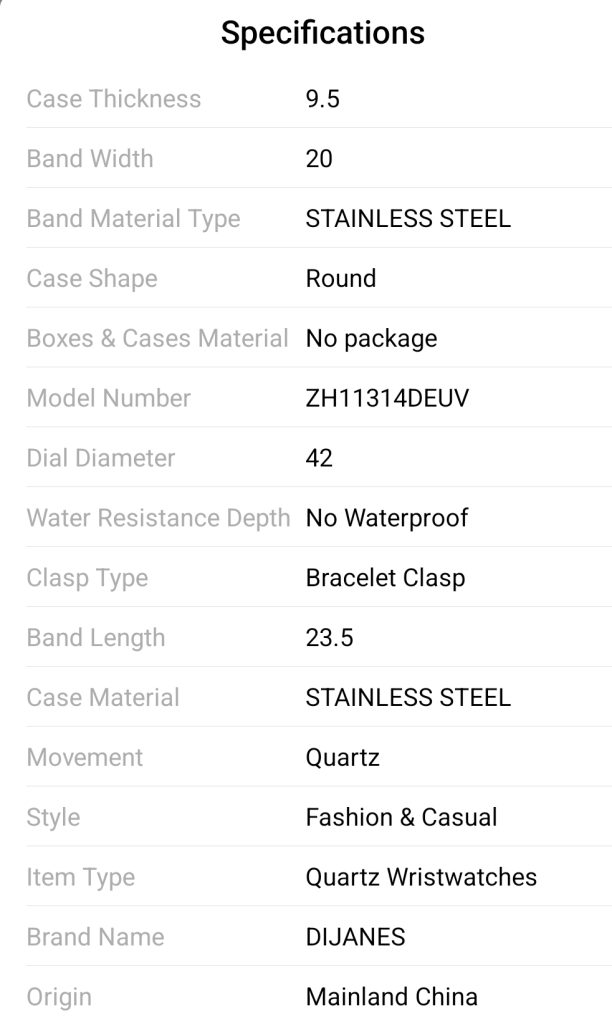Select the Case Thickness value 9.5
Viewport: 612px width, 1024px height.
click(x=322, y=99)
